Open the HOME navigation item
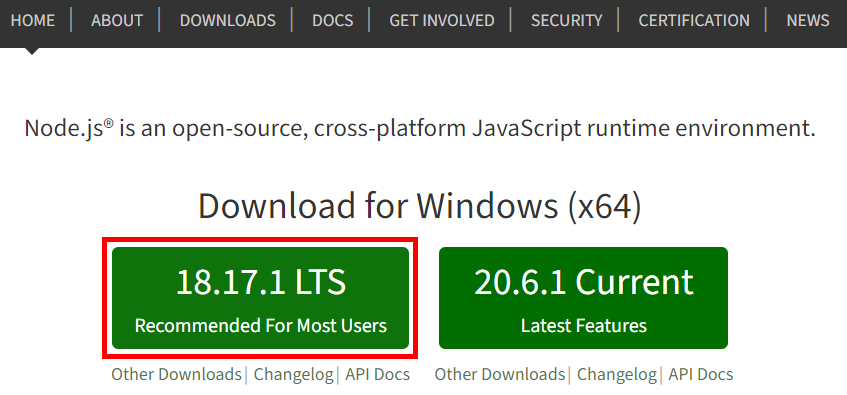Image resolution: width=847 pixels, height=395 pixels. pyautogui.click(x=32, y=21)
